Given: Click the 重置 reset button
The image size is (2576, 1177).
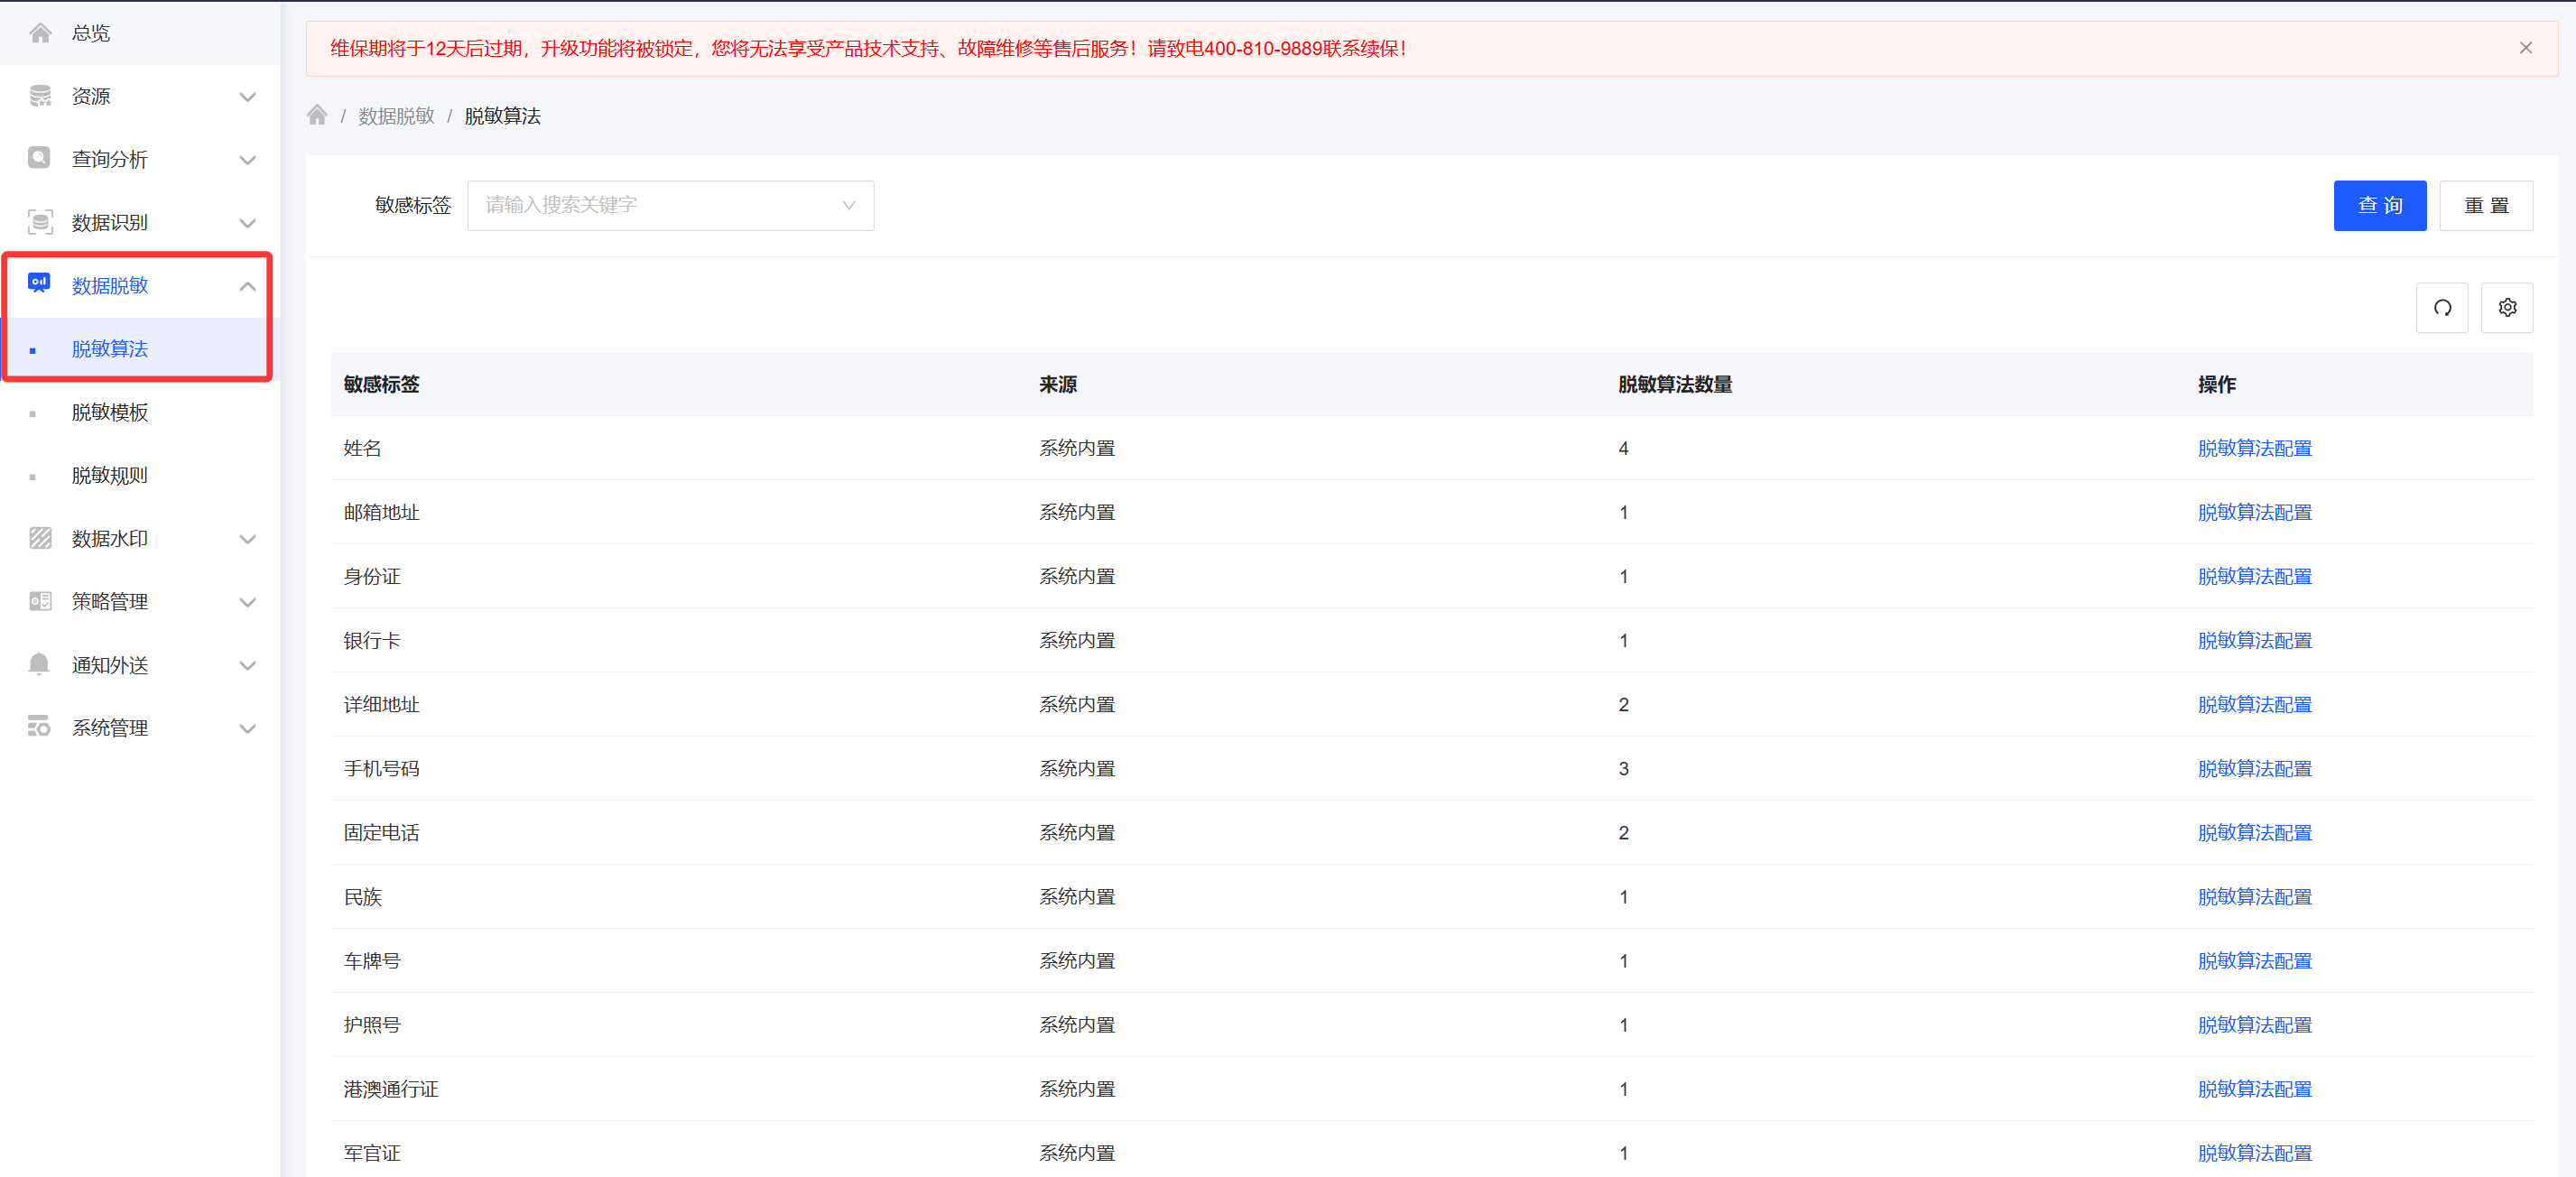Looking at the screenshot, I should pyautogui.click(x=2485, y=205).
